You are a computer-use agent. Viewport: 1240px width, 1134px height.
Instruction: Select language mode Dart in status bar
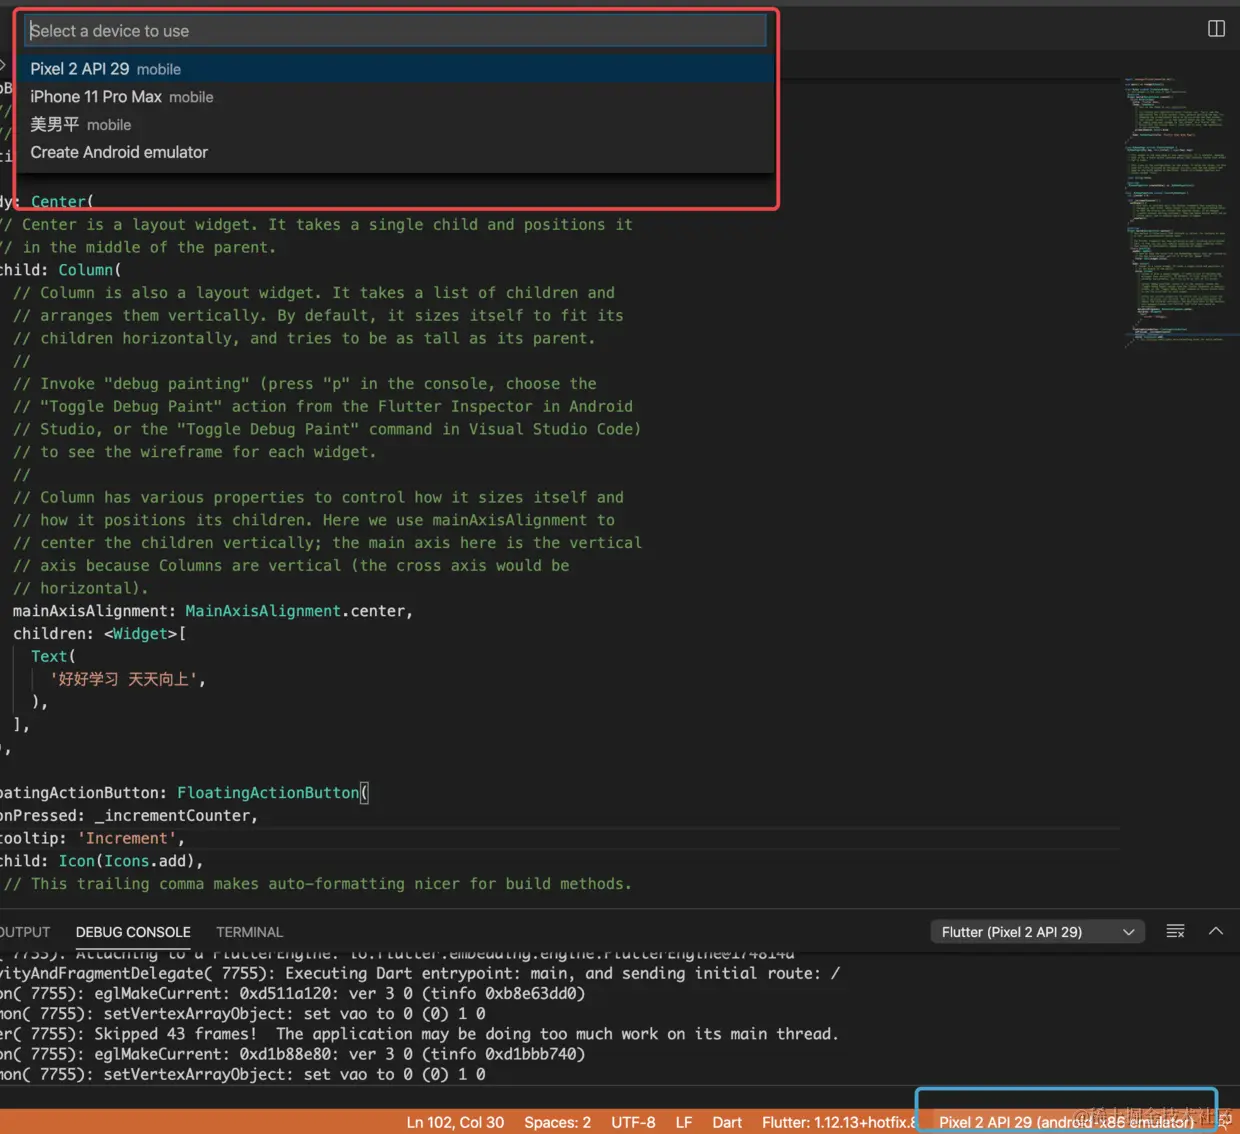pyautogui.click(x=727, y=1122)
